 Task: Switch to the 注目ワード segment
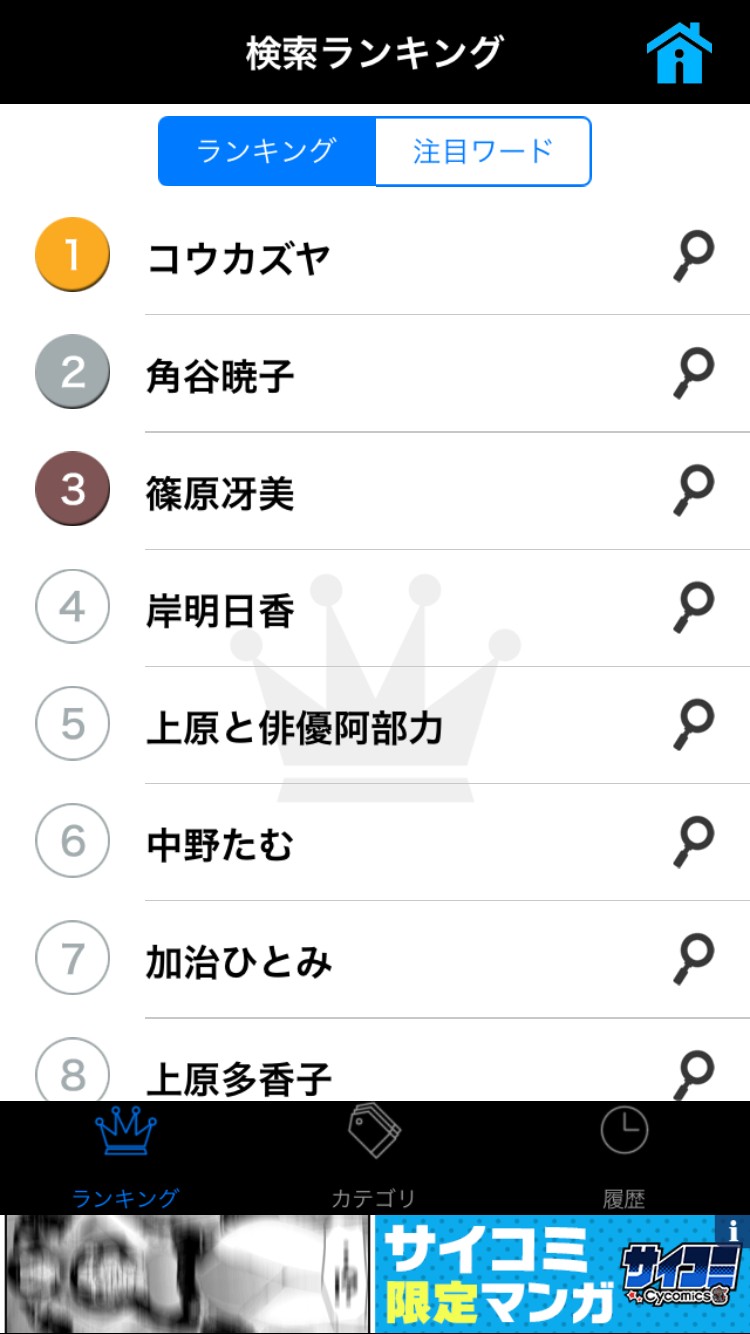click(483, 151)
